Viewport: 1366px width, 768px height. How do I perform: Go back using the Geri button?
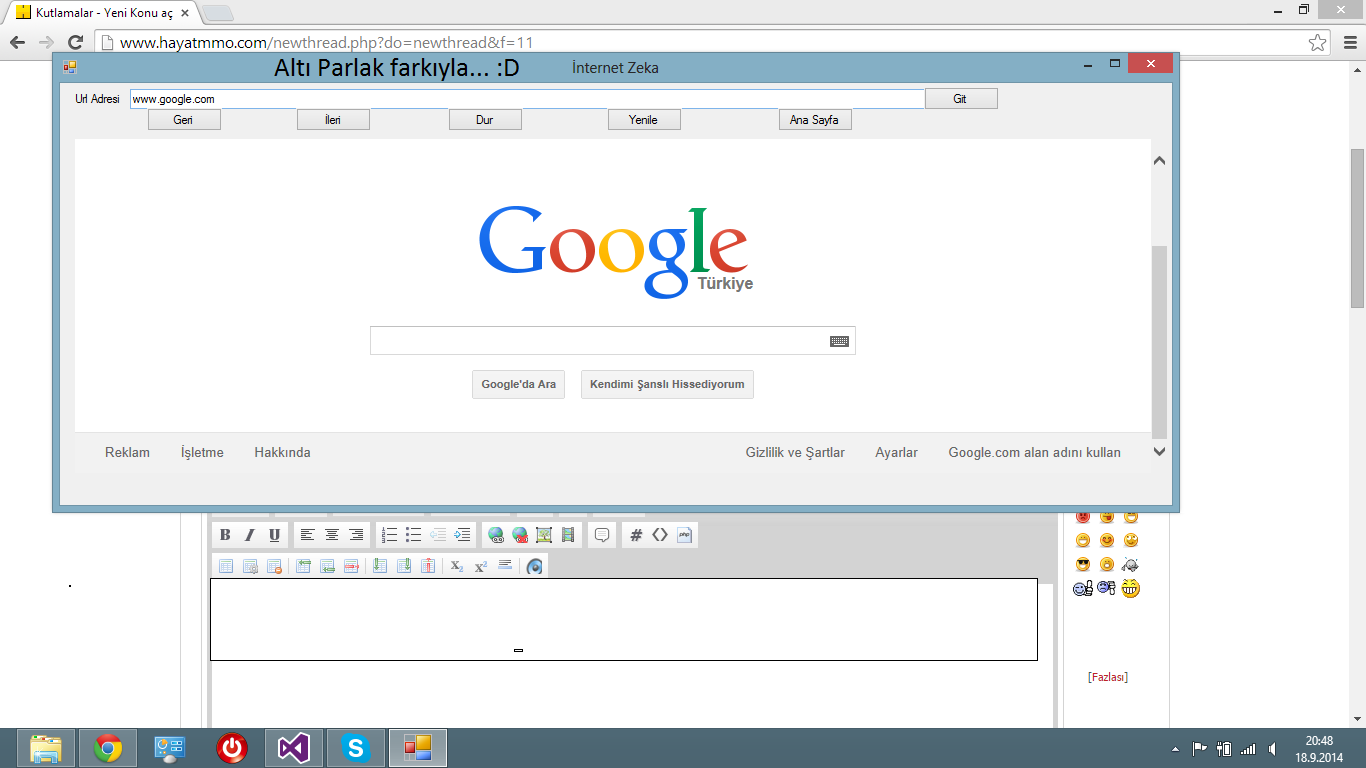tap(184, 120)
